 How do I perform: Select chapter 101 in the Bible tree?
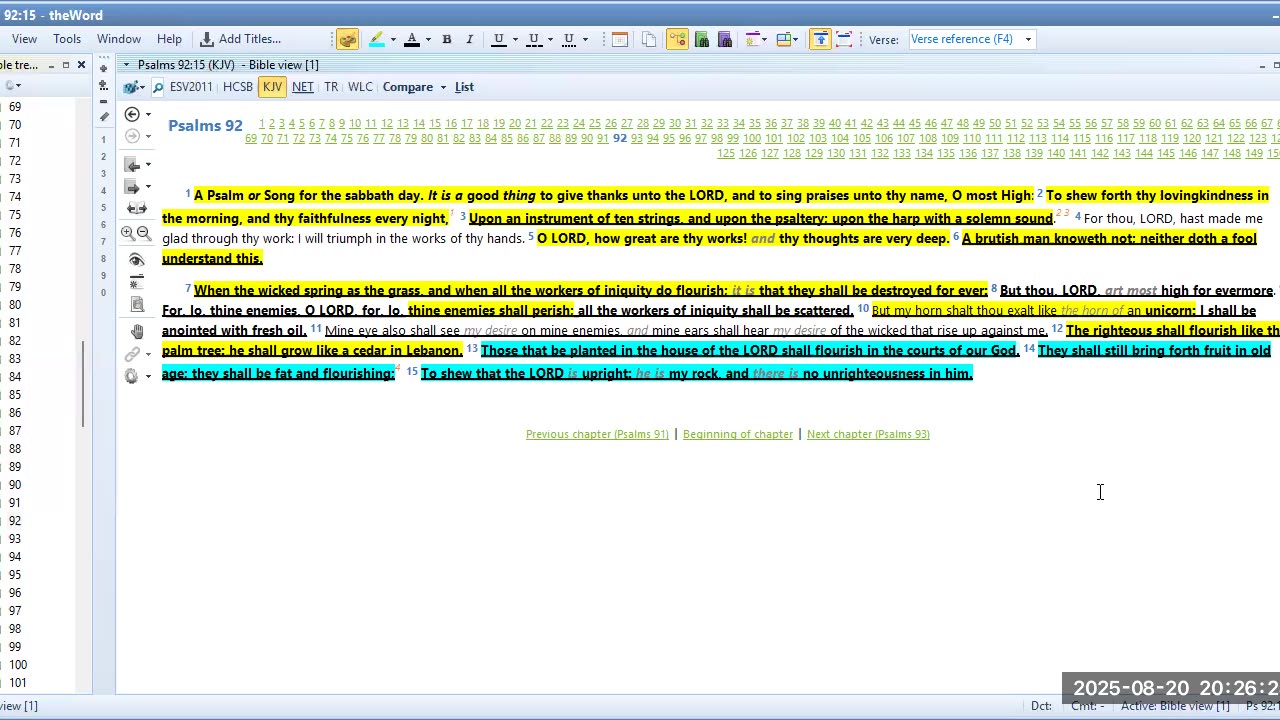(18, 683)
